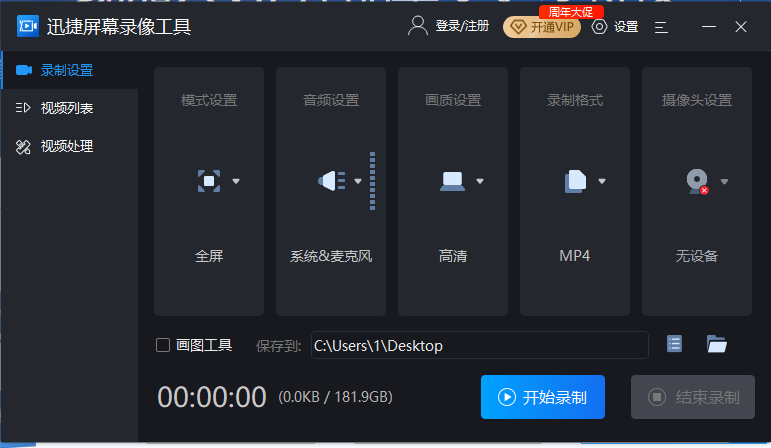Click the save path field C:\Users\1\Desktop

coord(479,345)
